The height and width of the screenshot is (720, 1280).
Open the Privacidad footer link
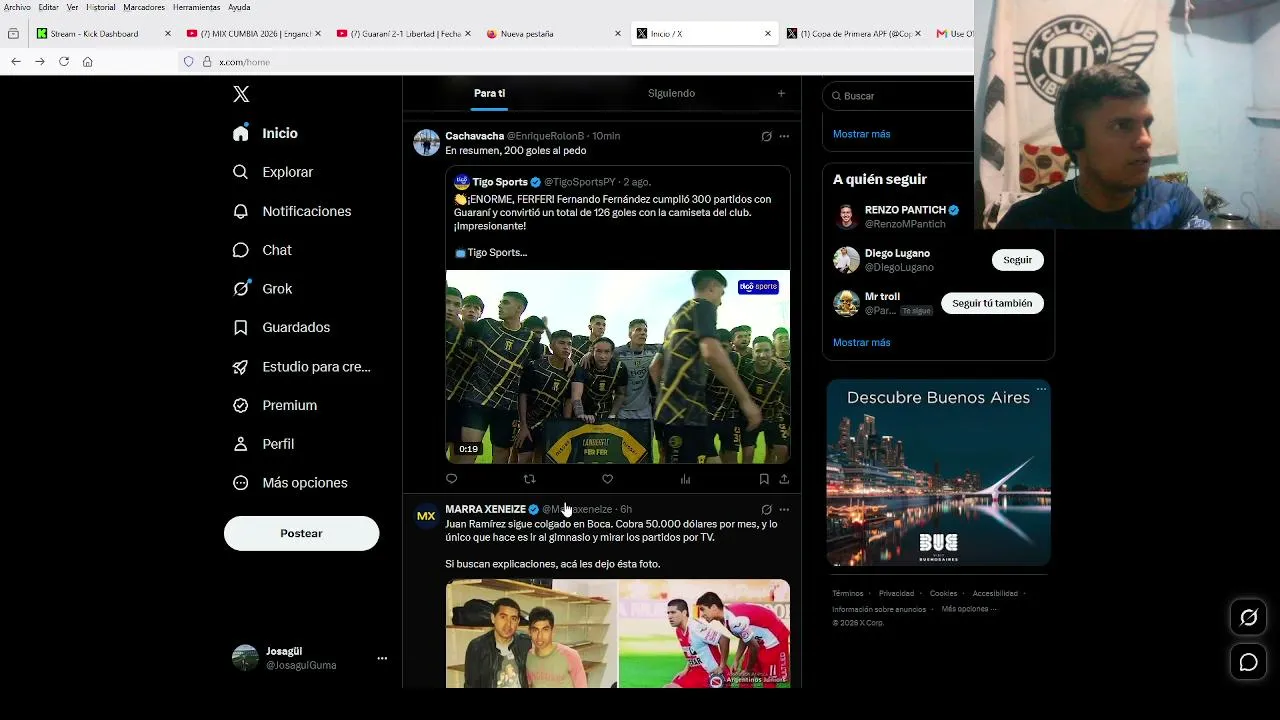[896, 594]
